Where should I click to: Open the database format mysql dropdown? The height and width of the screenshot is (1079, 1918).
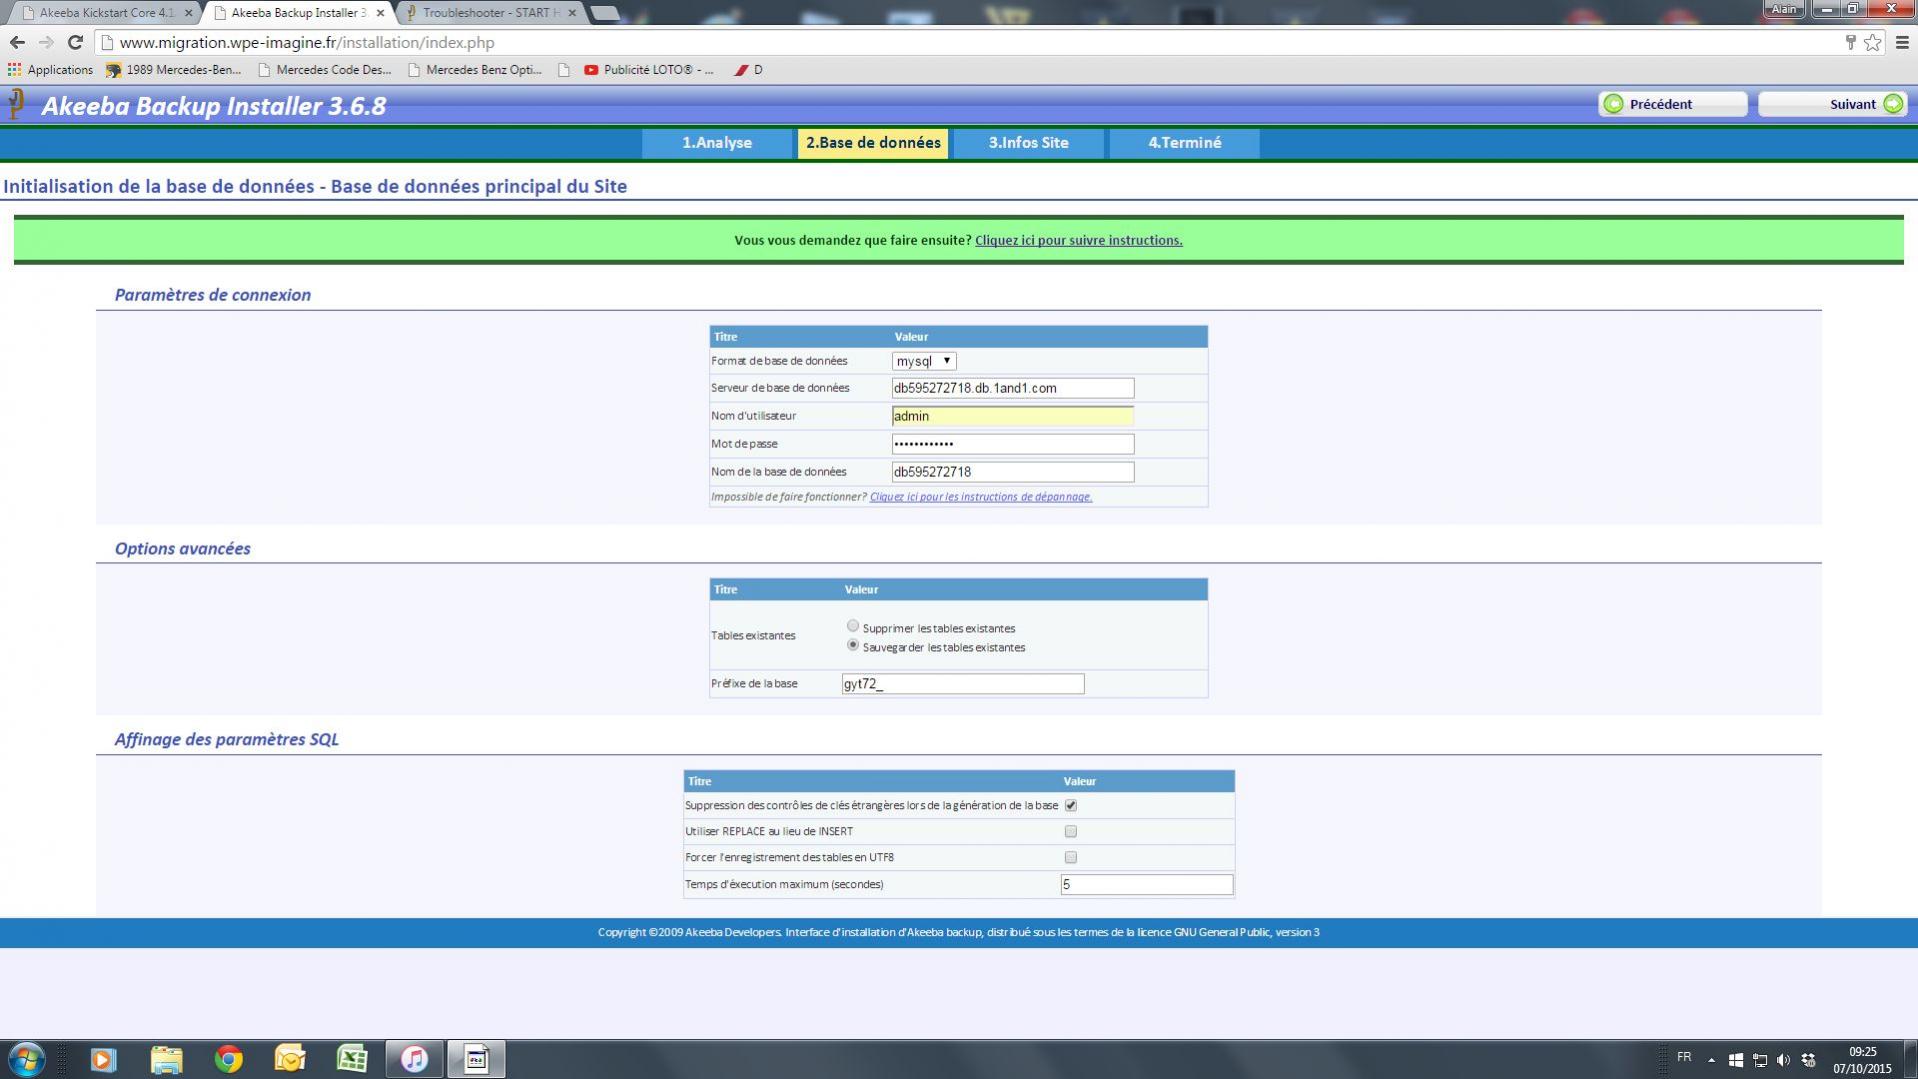923,361
